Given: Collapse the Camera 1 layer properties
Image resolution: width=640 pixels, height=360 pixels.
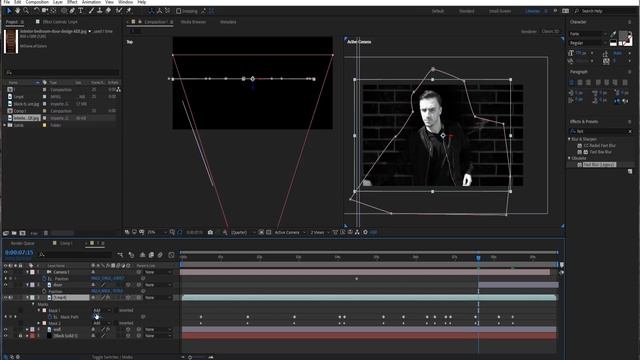Looking at the screenshot, I should click(x=27, y=272).
